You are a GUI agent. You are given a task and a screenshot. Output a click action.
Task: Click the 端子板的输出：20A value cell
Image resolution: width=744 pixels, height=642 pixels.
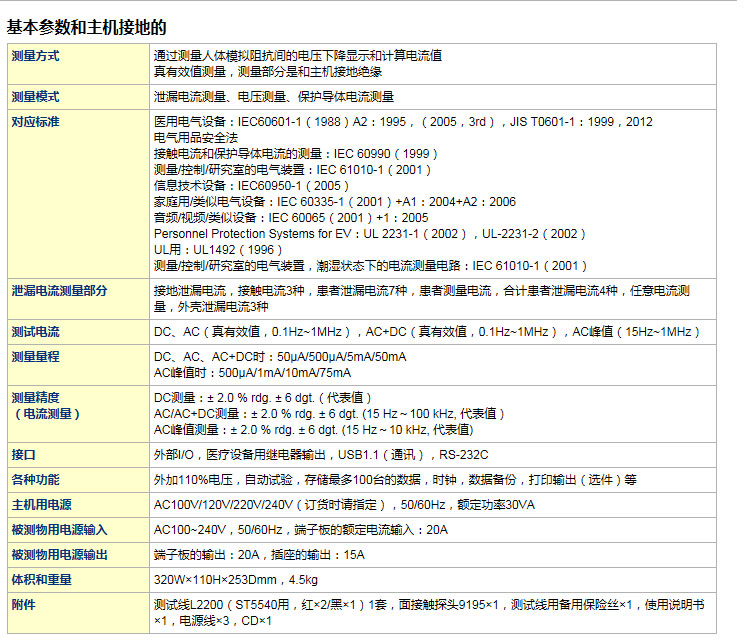[260, 554]
